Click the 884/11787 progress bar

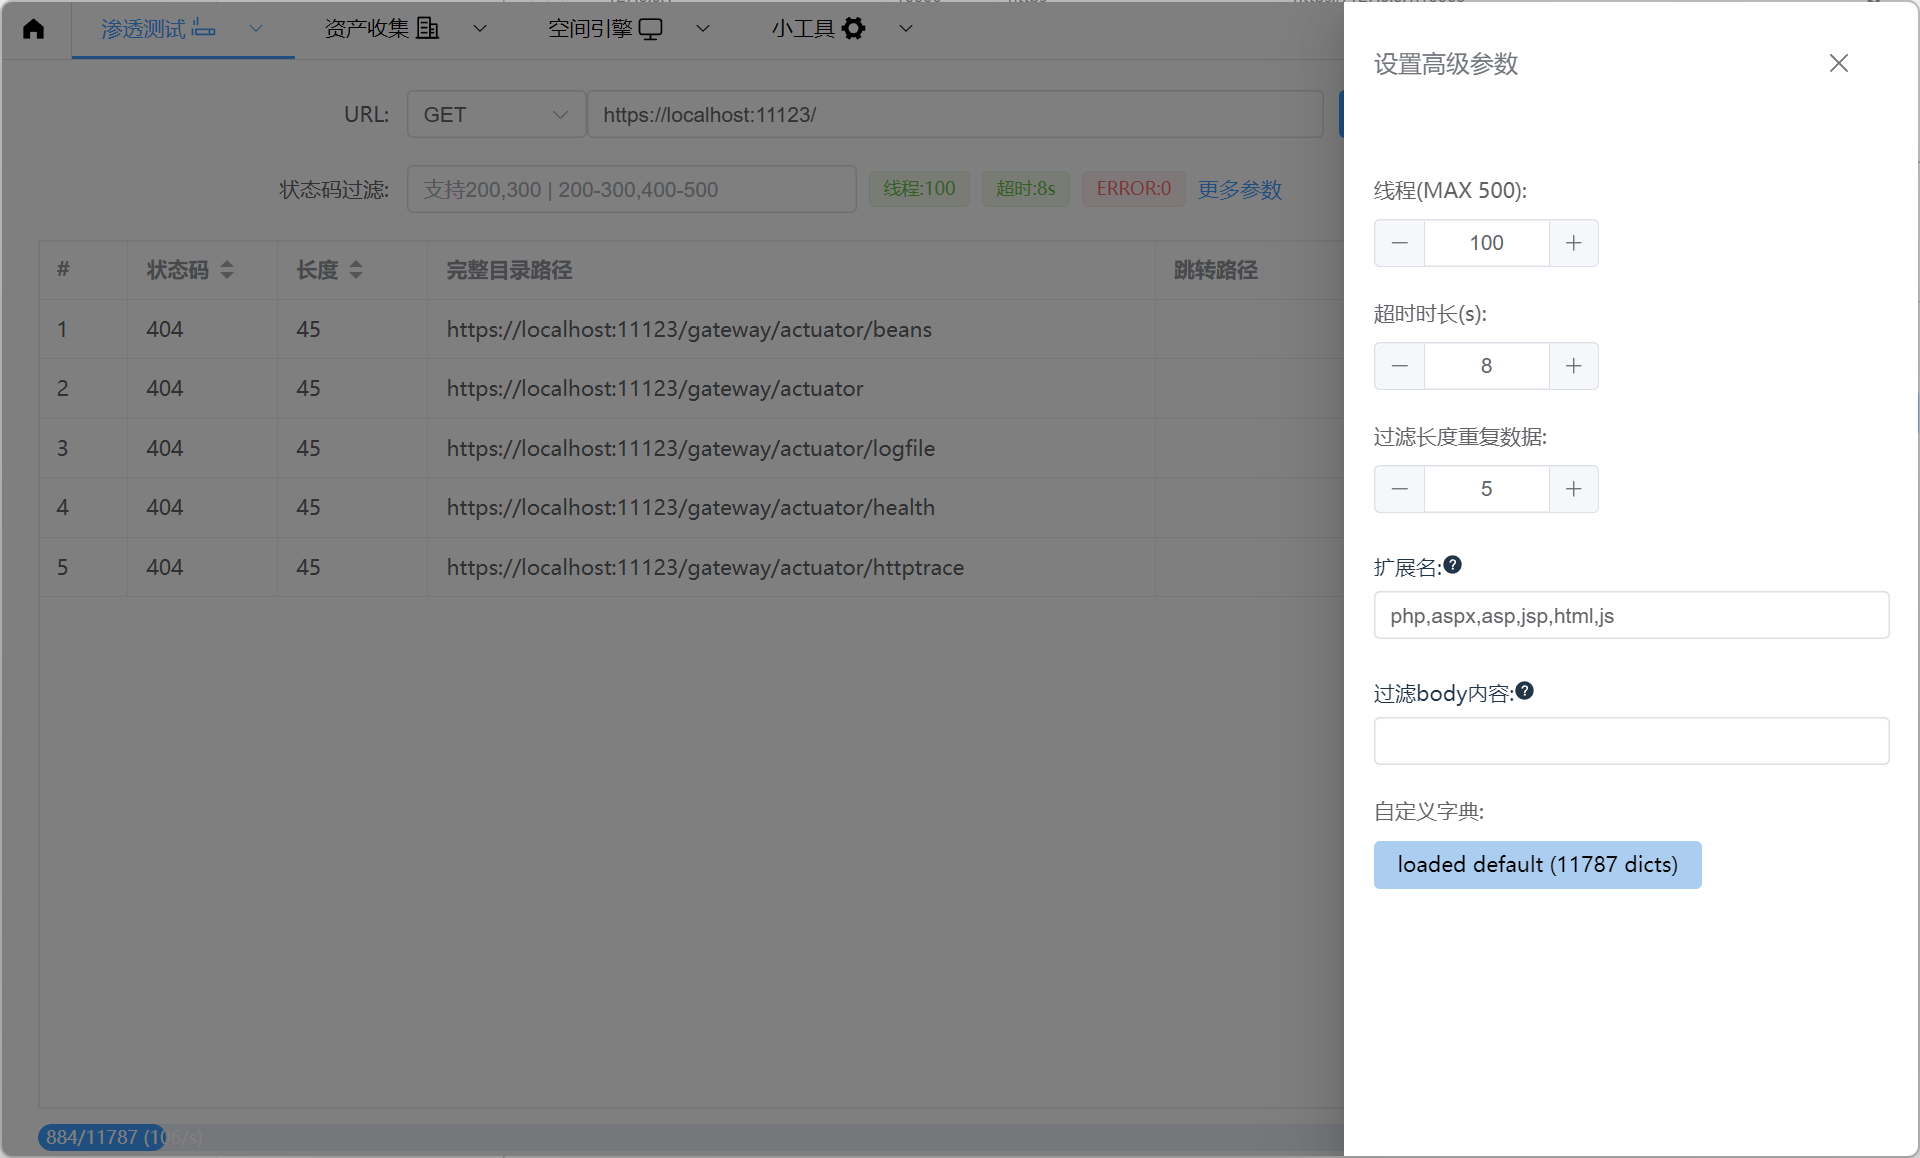(x=690, y=1137)
